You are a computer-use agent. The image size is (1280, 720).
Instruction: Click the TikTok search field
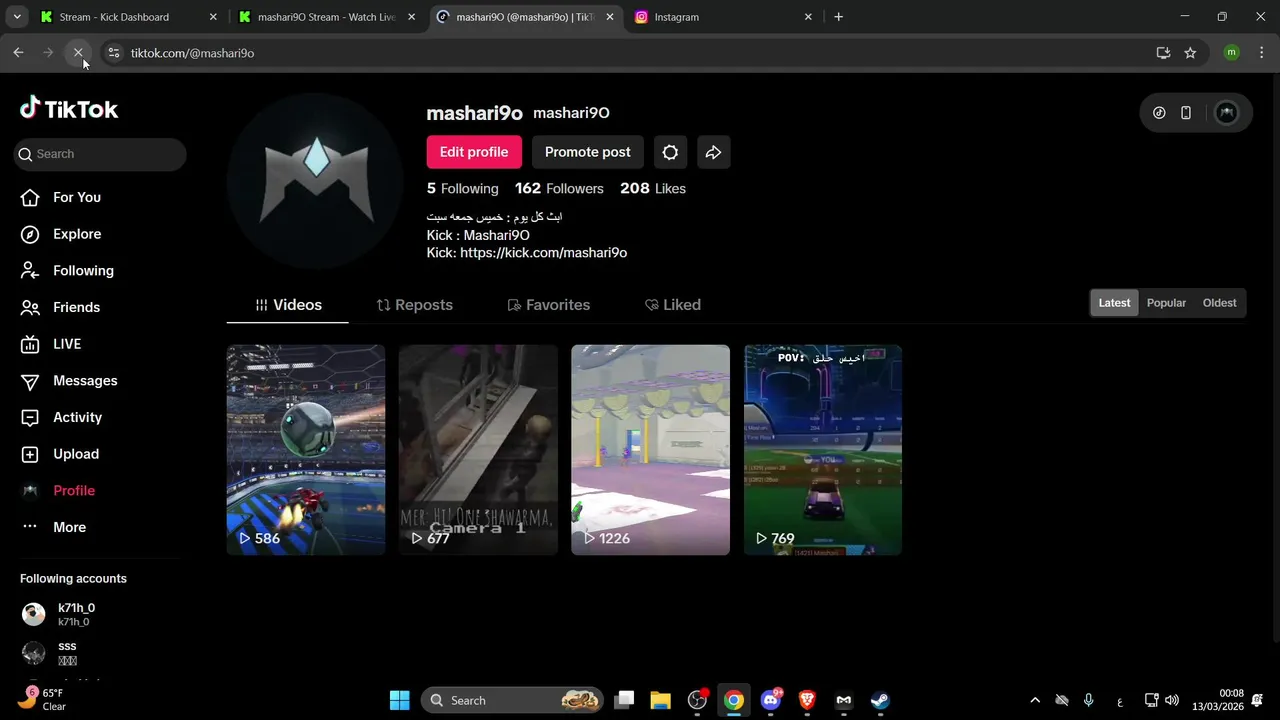100,154
